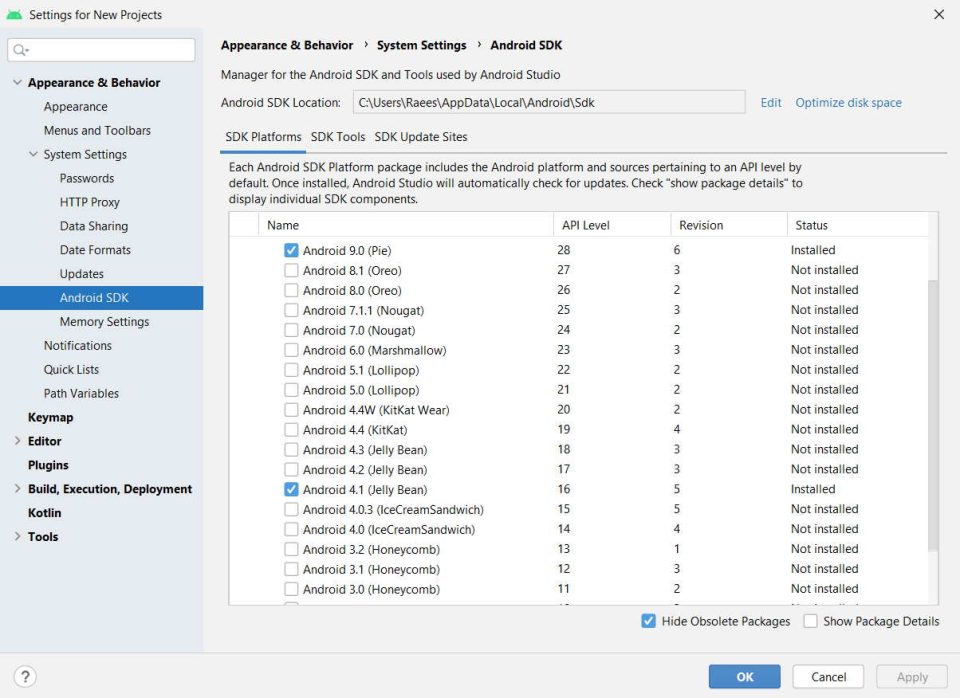The image size is (960, 698).
Task: Switch to the SDK Tools tab
Action: (337, 137)
